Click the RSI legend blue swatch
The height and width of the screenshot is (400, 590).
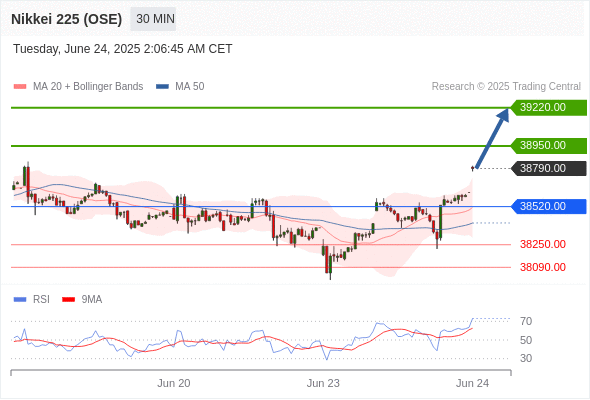tap(20, 300)
